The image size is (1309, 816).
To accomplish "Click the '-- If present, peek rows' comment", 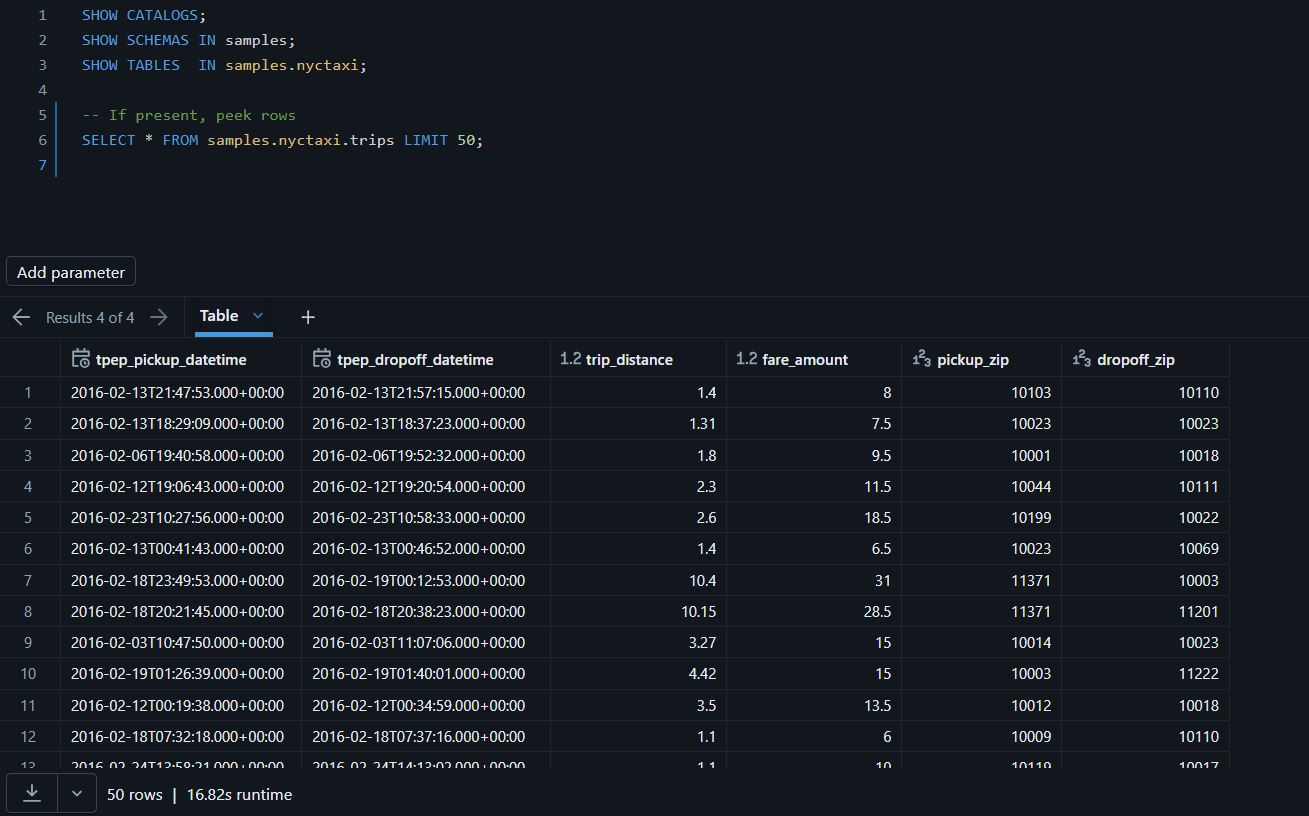I will pyautogui.click(x=189, y=115).
